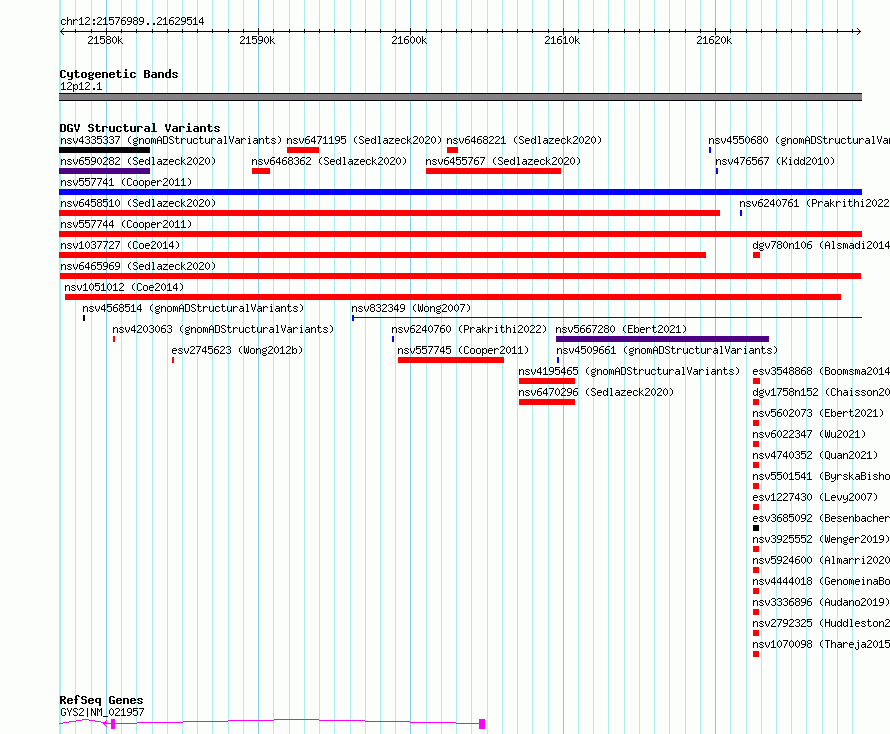Viewport: 890px width, 734px height.
Task: Click the nsv832349 (Wong2007) label
Action: pos(411,308)
